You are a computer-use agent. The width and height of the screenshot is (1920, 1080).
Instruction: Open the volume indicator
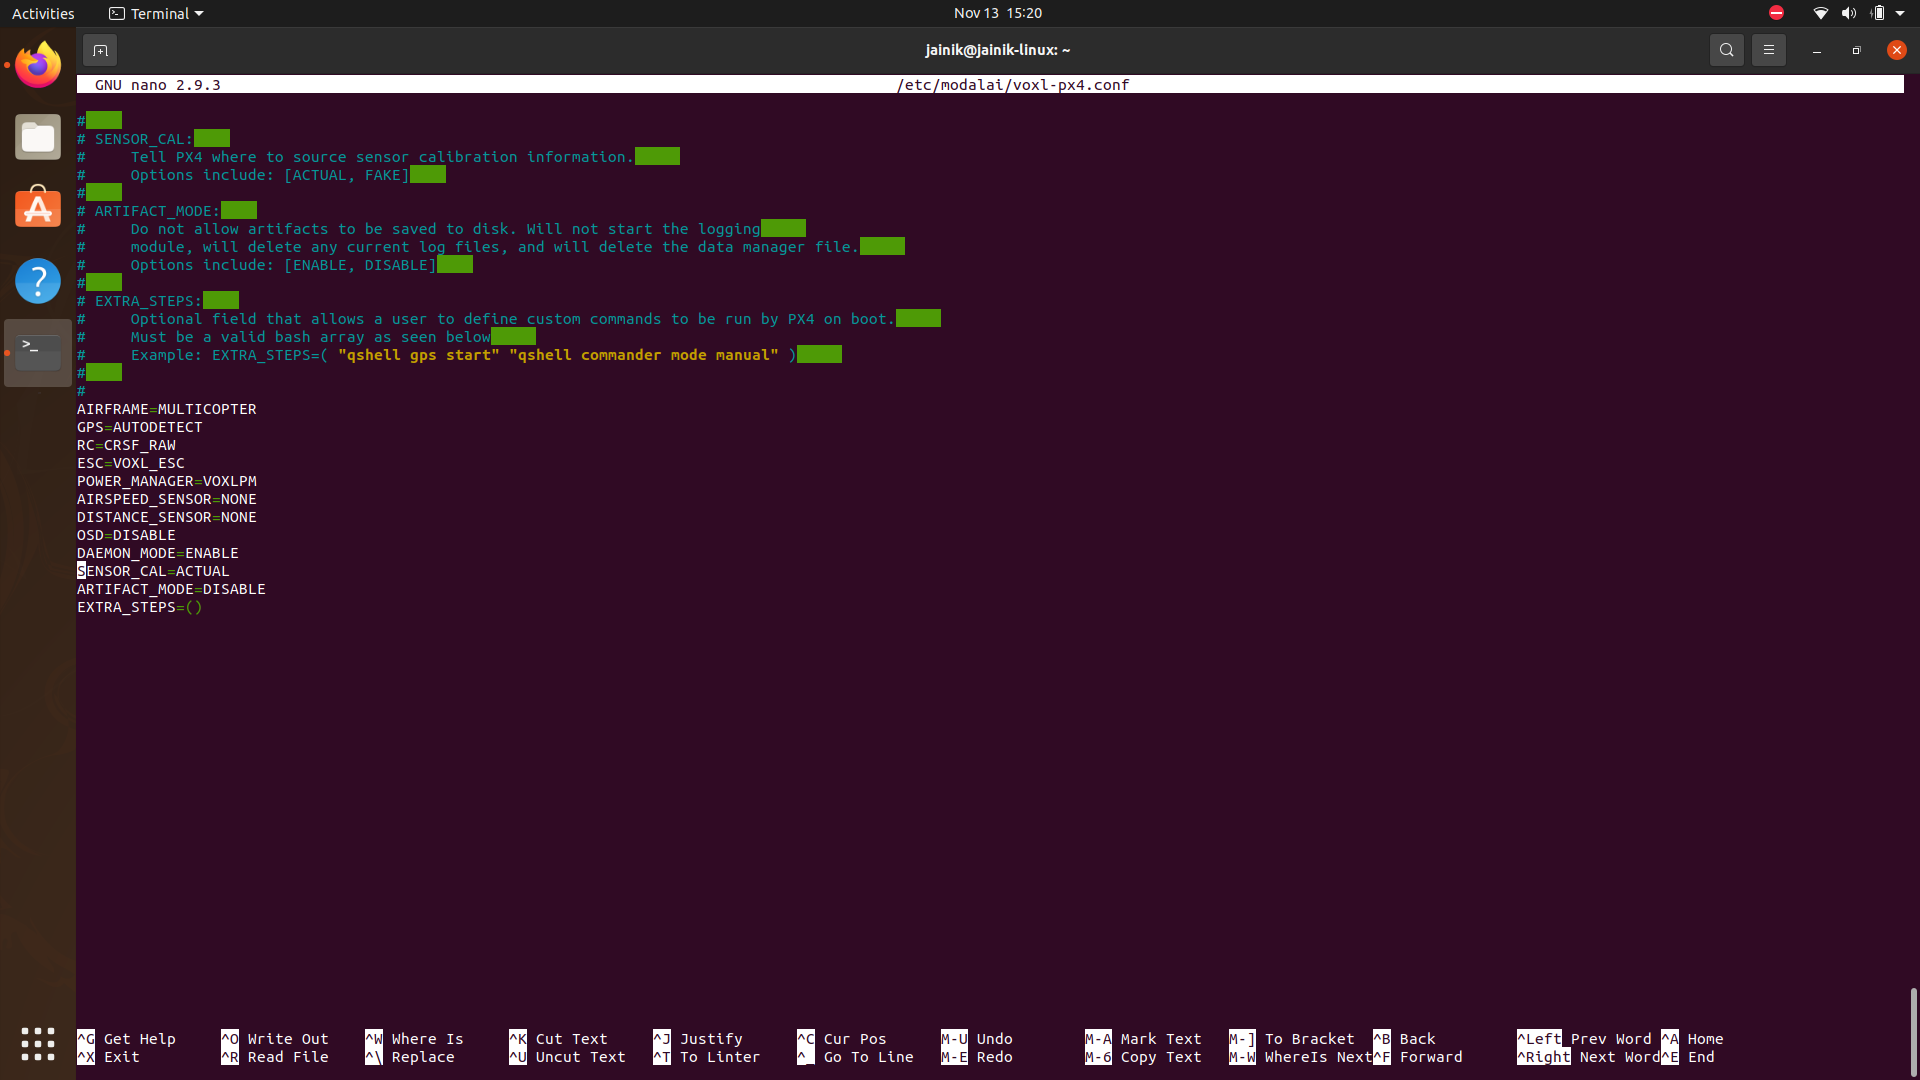[x=1848, y=13]
